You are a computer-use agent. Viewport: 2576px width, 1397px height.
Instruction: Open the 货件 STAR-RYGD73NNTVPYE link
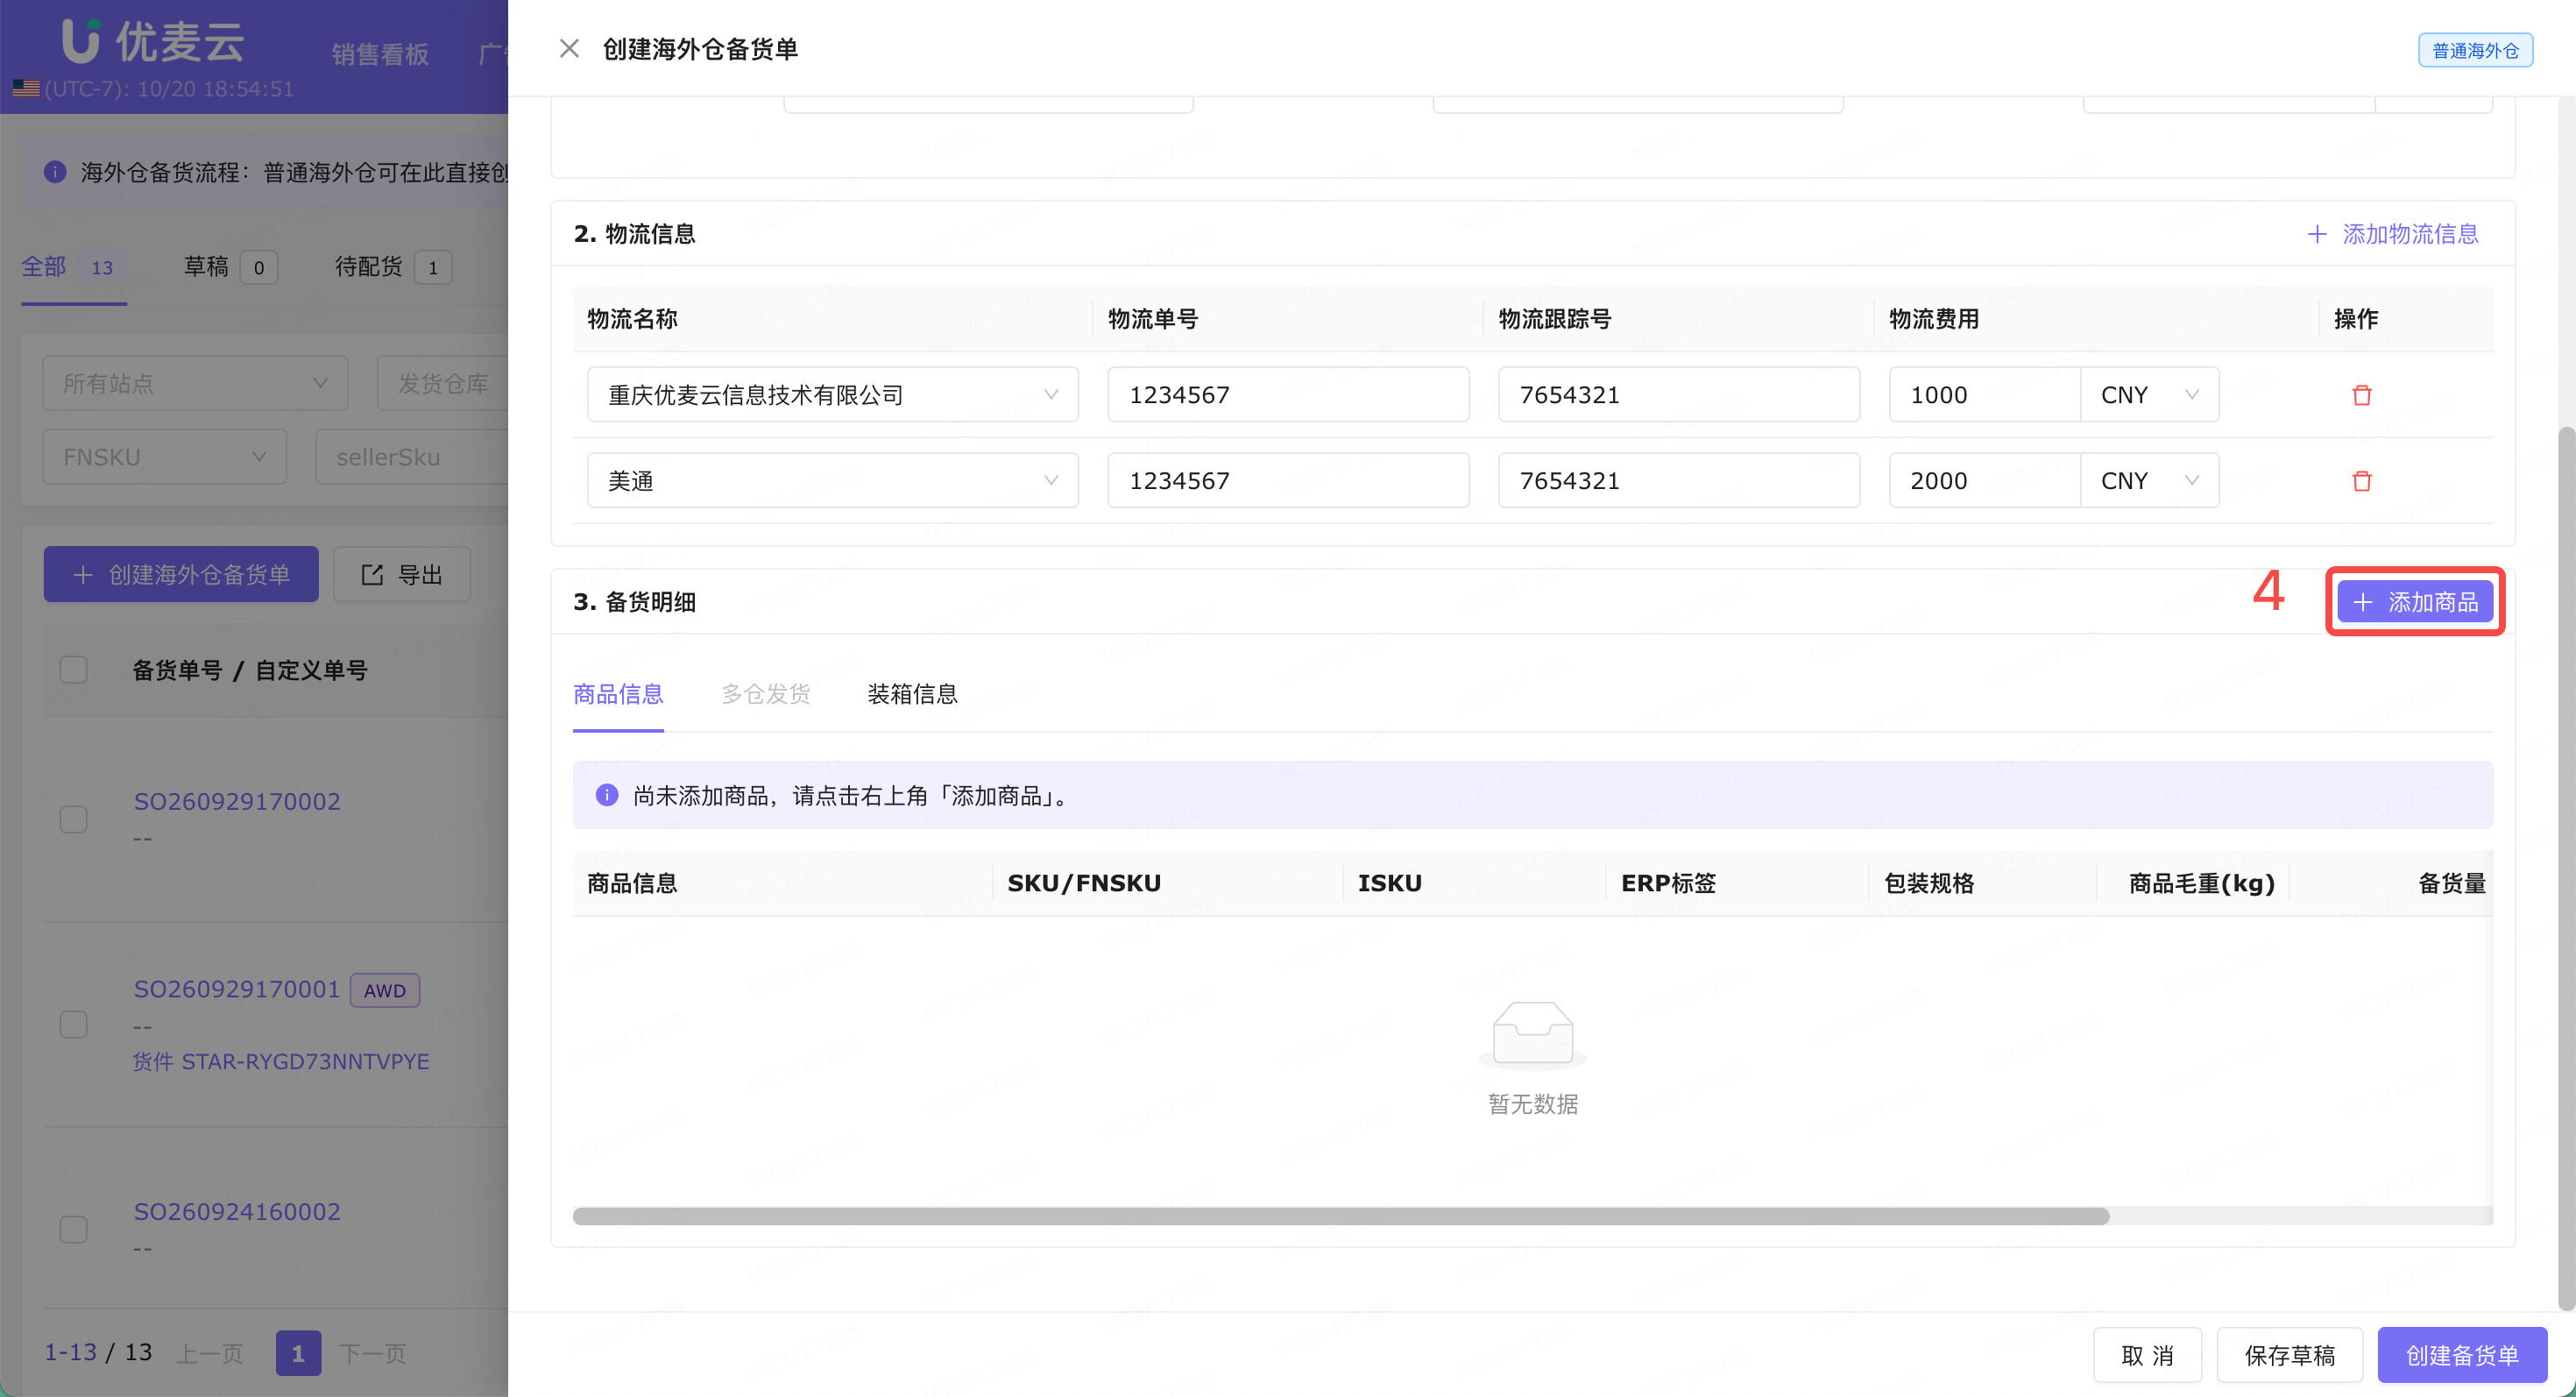281,1061
